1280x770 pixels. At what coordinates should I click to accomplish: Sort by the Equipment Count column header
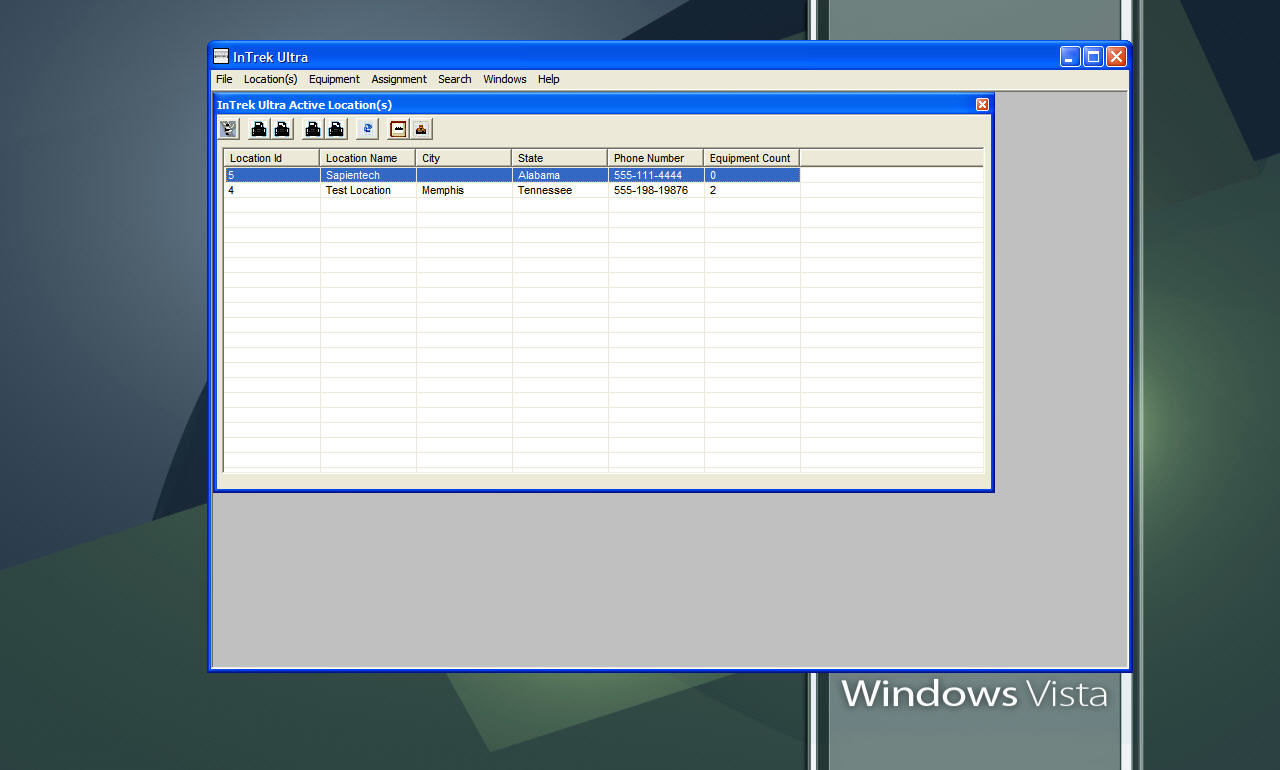coord(752,158)
